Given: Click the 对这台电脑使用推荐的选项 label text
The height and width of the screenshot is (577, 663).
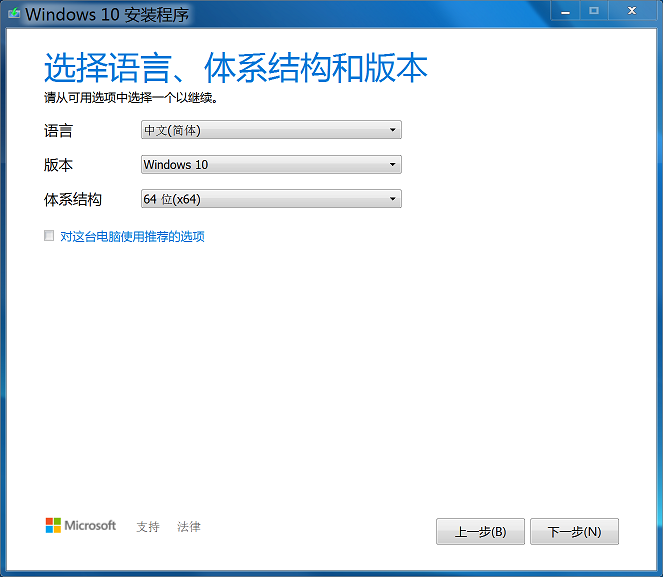Looking at the screenshot, I should [x=132, y=236].
